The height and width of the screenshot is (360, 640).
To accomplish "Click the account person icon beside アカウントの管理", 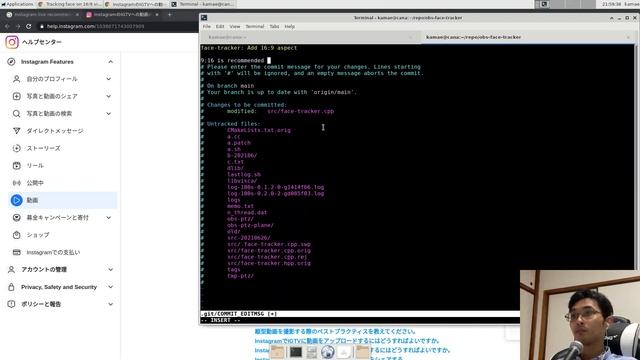I will point(11,269).
